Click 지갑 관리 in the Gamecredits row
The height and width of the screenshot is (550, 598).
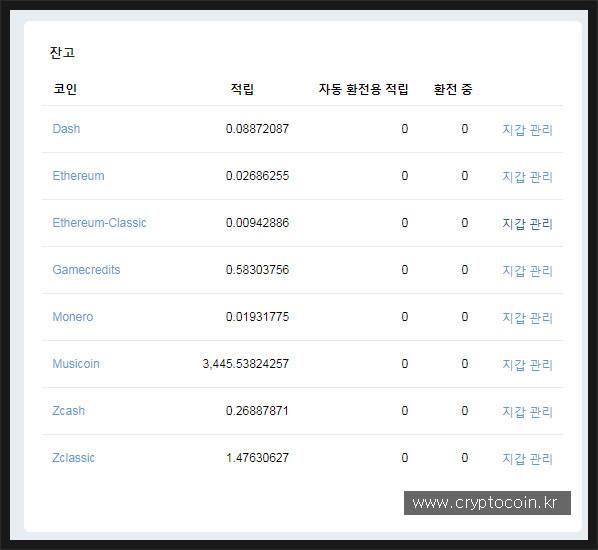527,270
